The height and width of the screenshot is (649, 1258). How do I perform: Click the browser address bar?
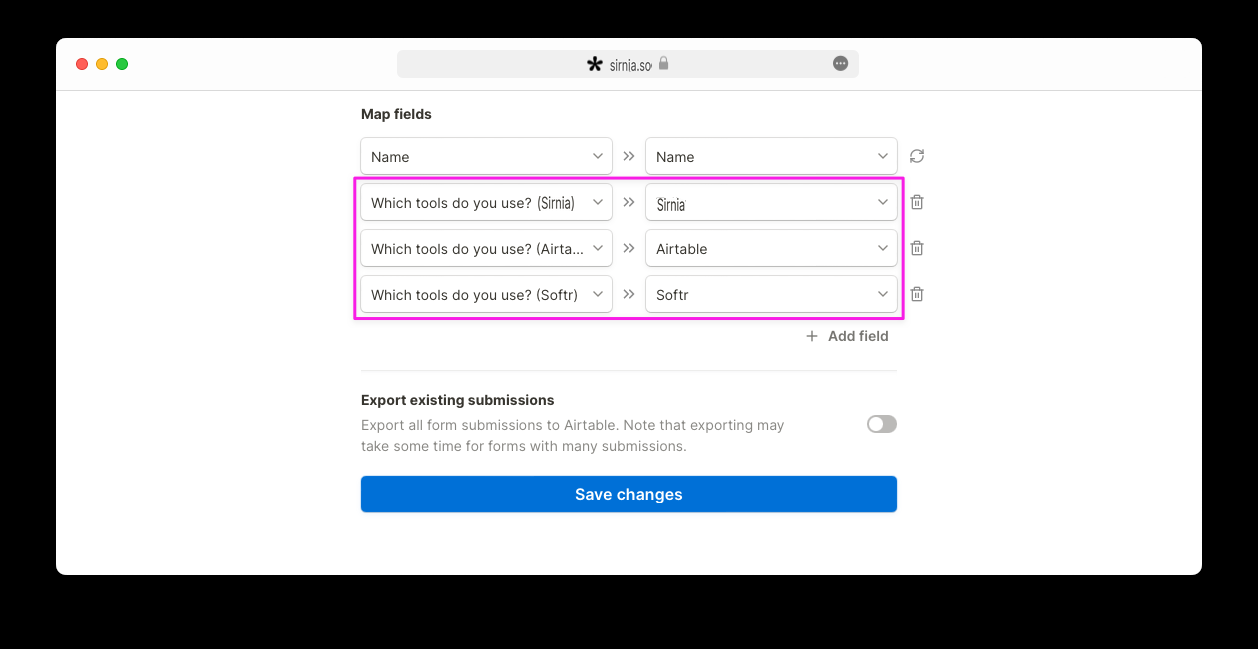pyautogui.click(x=628, y=64)
